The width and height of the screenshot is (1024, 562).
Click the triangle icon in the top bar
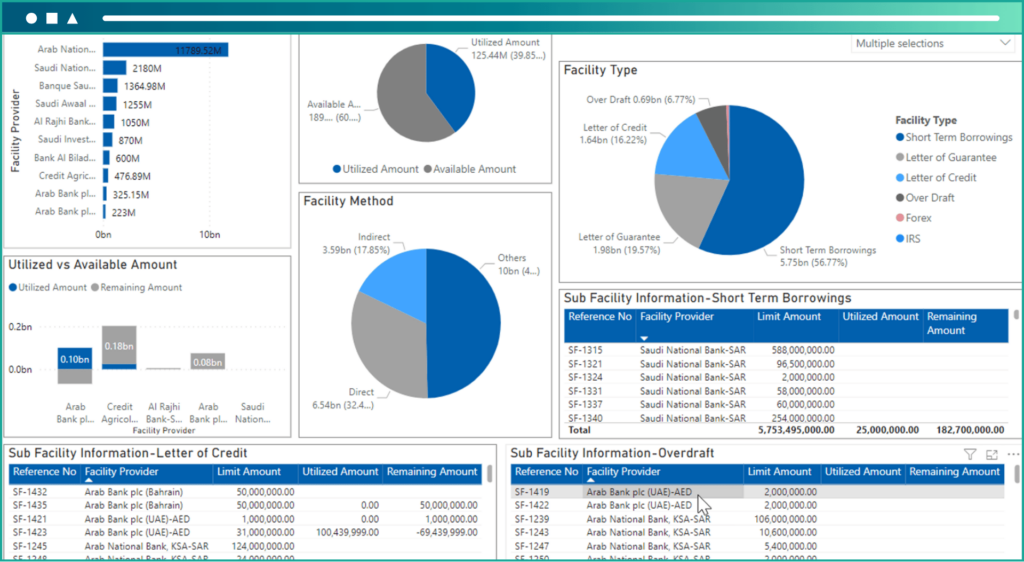[x=73, y=18]
